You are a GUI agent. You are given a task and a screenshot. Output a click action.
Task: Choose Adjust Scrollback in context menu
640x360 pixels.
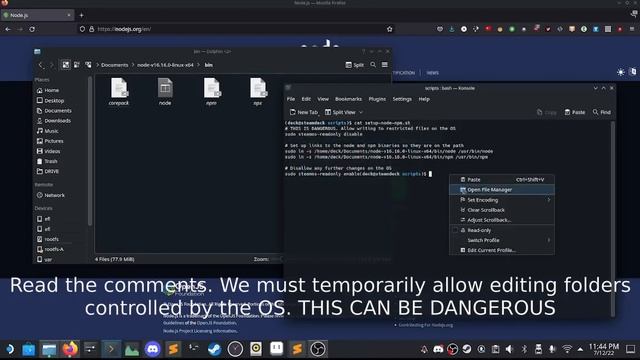coord(502,220)
